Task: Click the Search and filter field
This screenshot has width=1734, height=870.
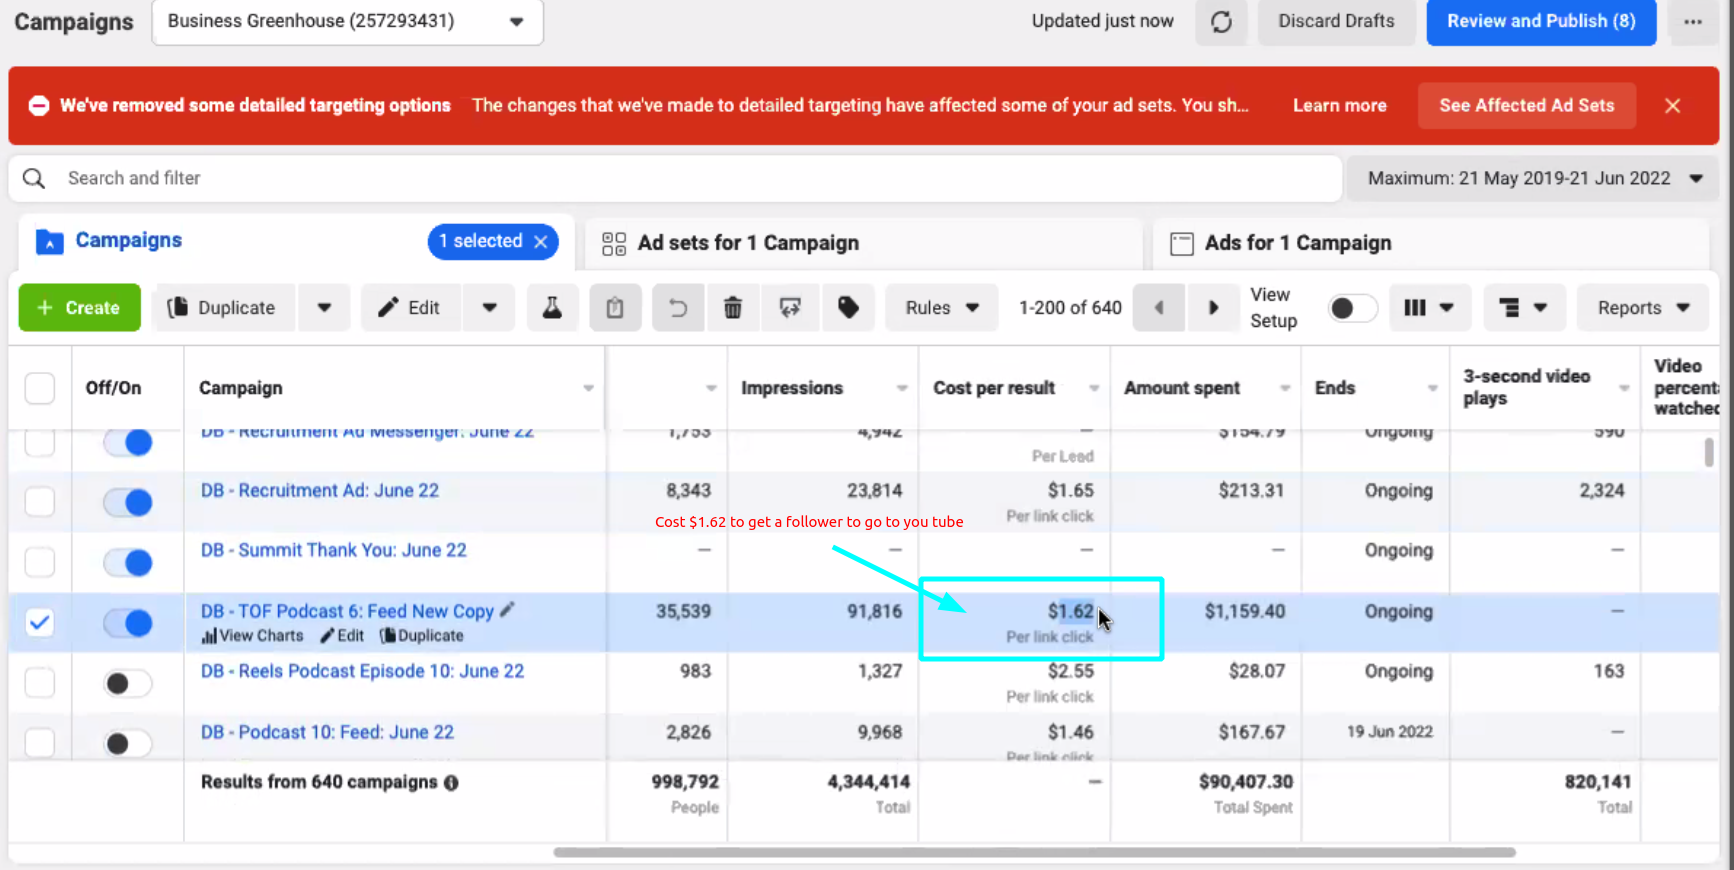Action: (x=690, y=179)
